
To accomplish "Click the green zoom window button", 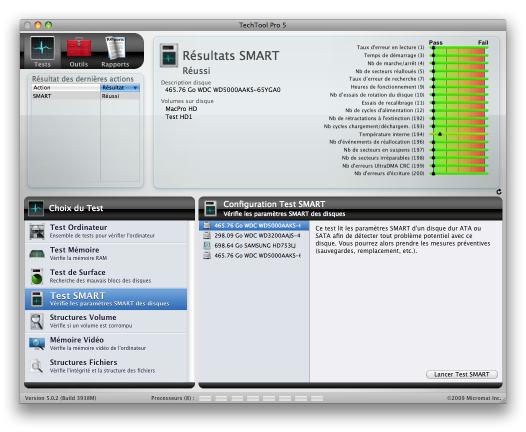I will [49, 25].
